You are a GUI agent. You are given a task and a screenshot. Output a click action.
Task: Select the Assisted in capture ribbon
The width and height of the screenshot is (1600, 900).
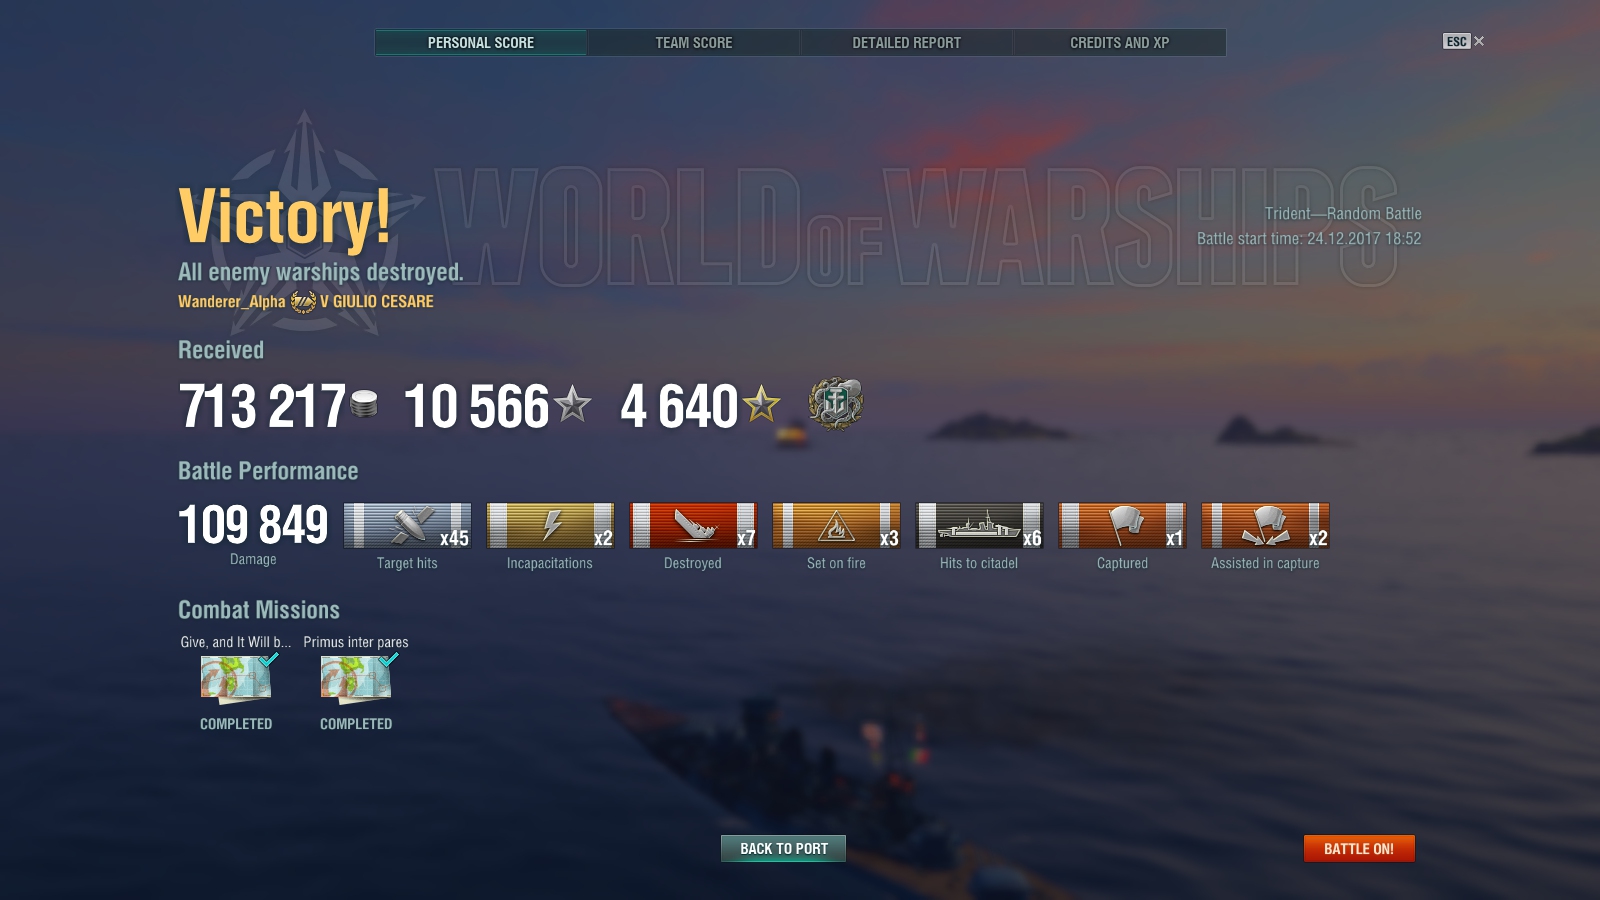point(1265,526)
